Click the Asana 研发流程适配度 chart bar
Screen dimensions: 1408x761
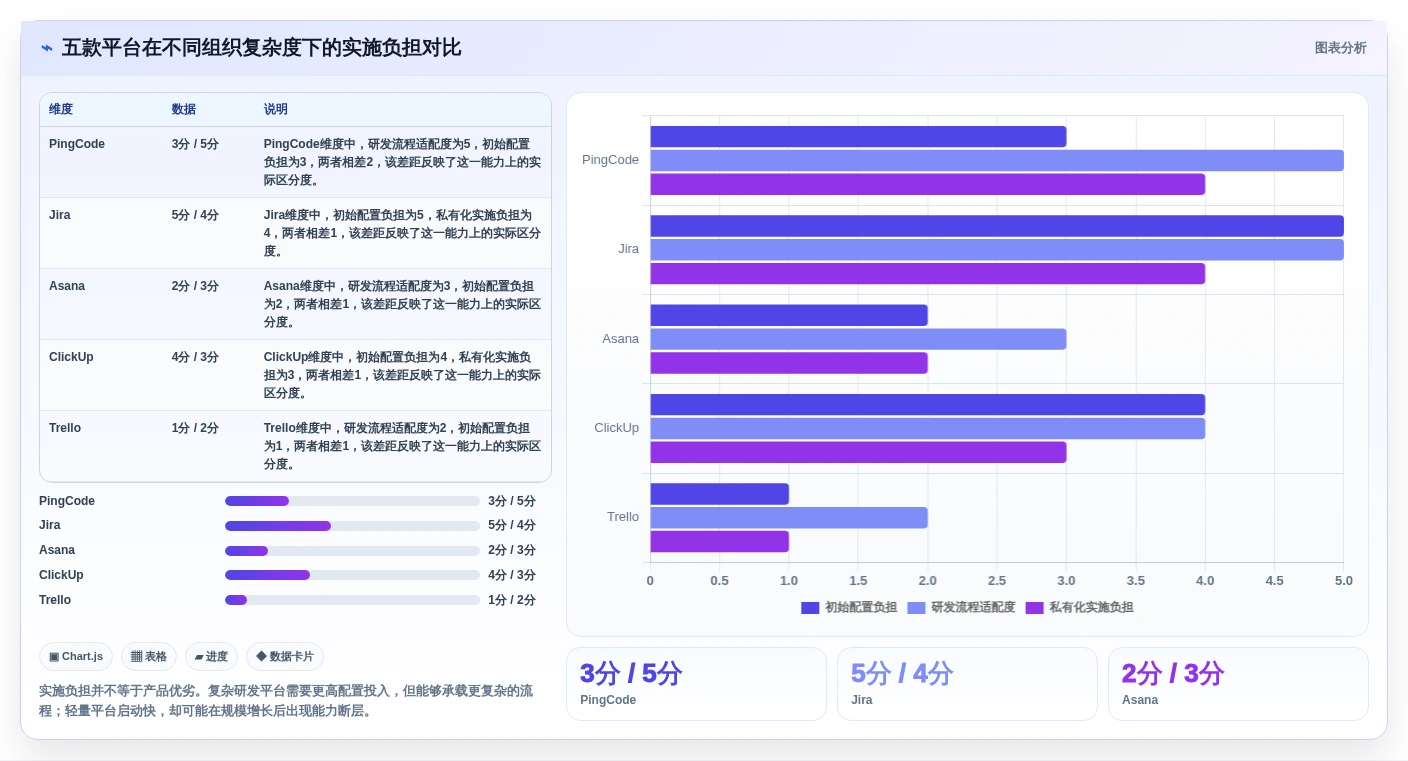click(858, 339)
